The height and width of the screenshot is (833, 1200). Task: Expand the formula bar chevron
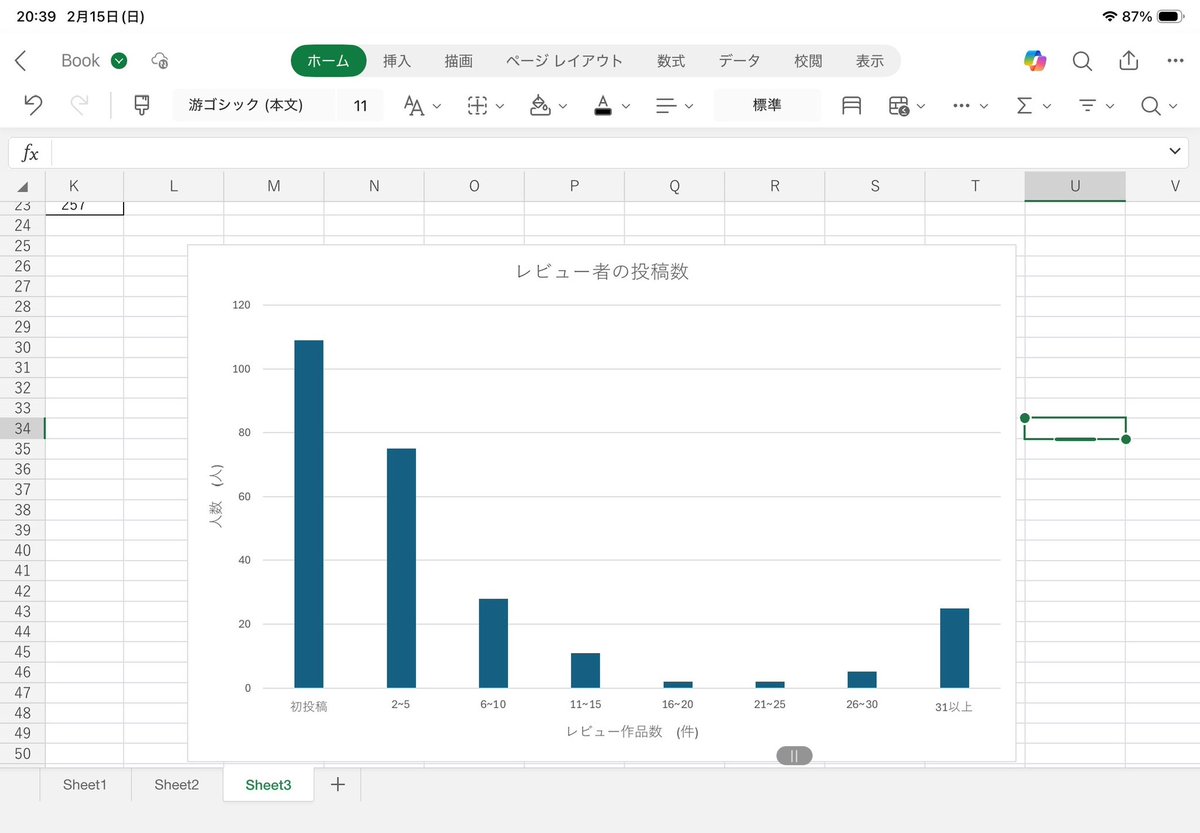coord(1174,151)
